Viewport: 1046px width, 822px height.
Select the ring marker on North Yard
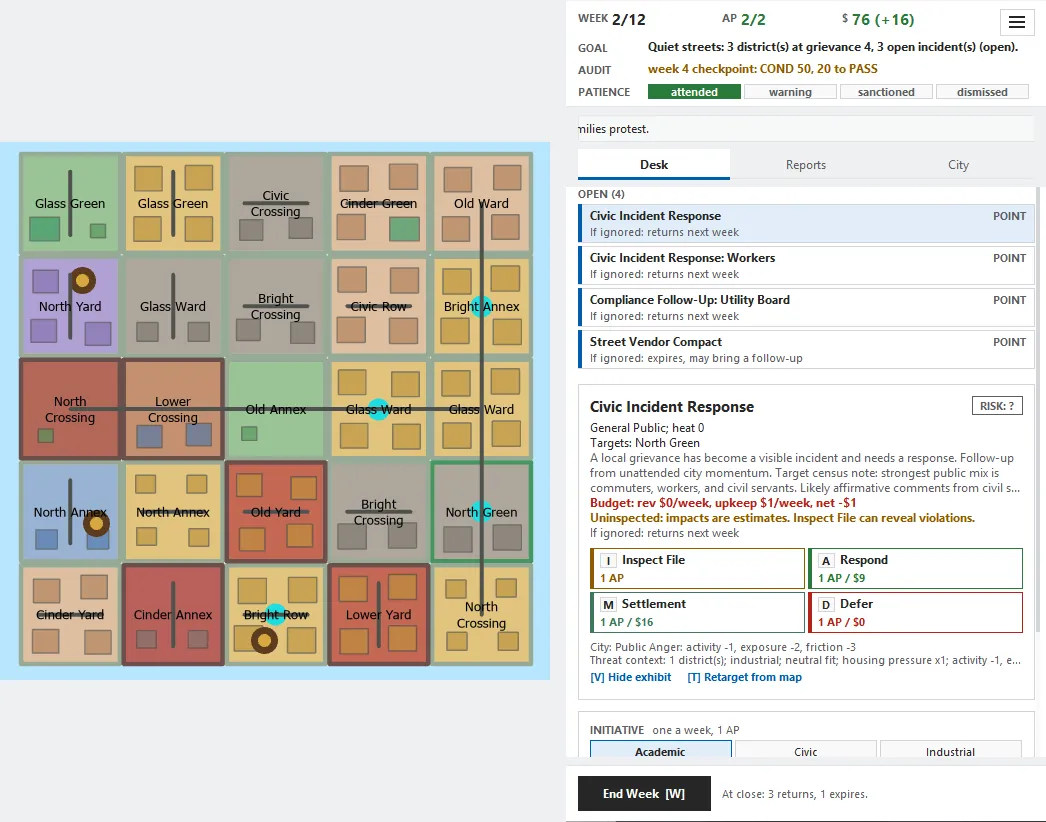pos(83,281)
